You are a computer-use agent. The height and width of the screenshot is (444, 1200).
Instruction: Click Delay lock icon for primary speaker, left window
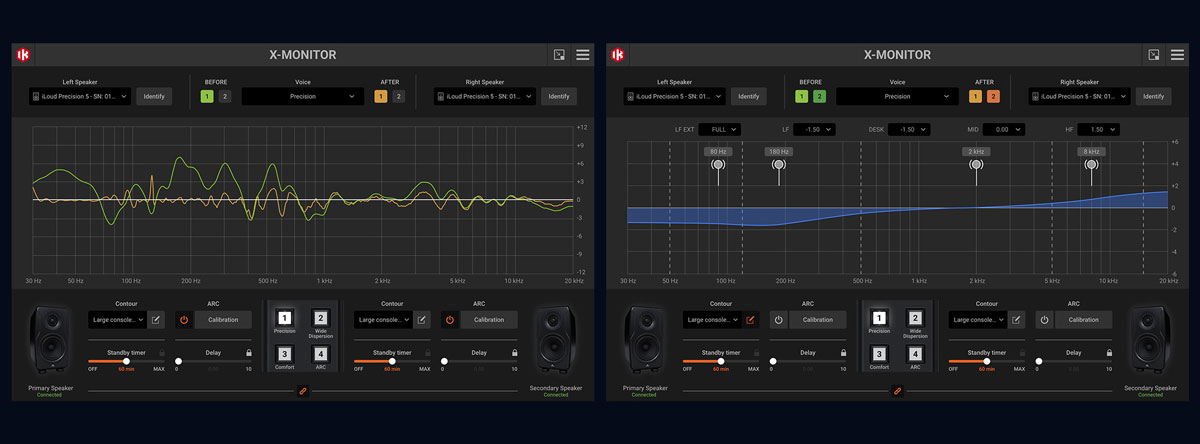248,353
